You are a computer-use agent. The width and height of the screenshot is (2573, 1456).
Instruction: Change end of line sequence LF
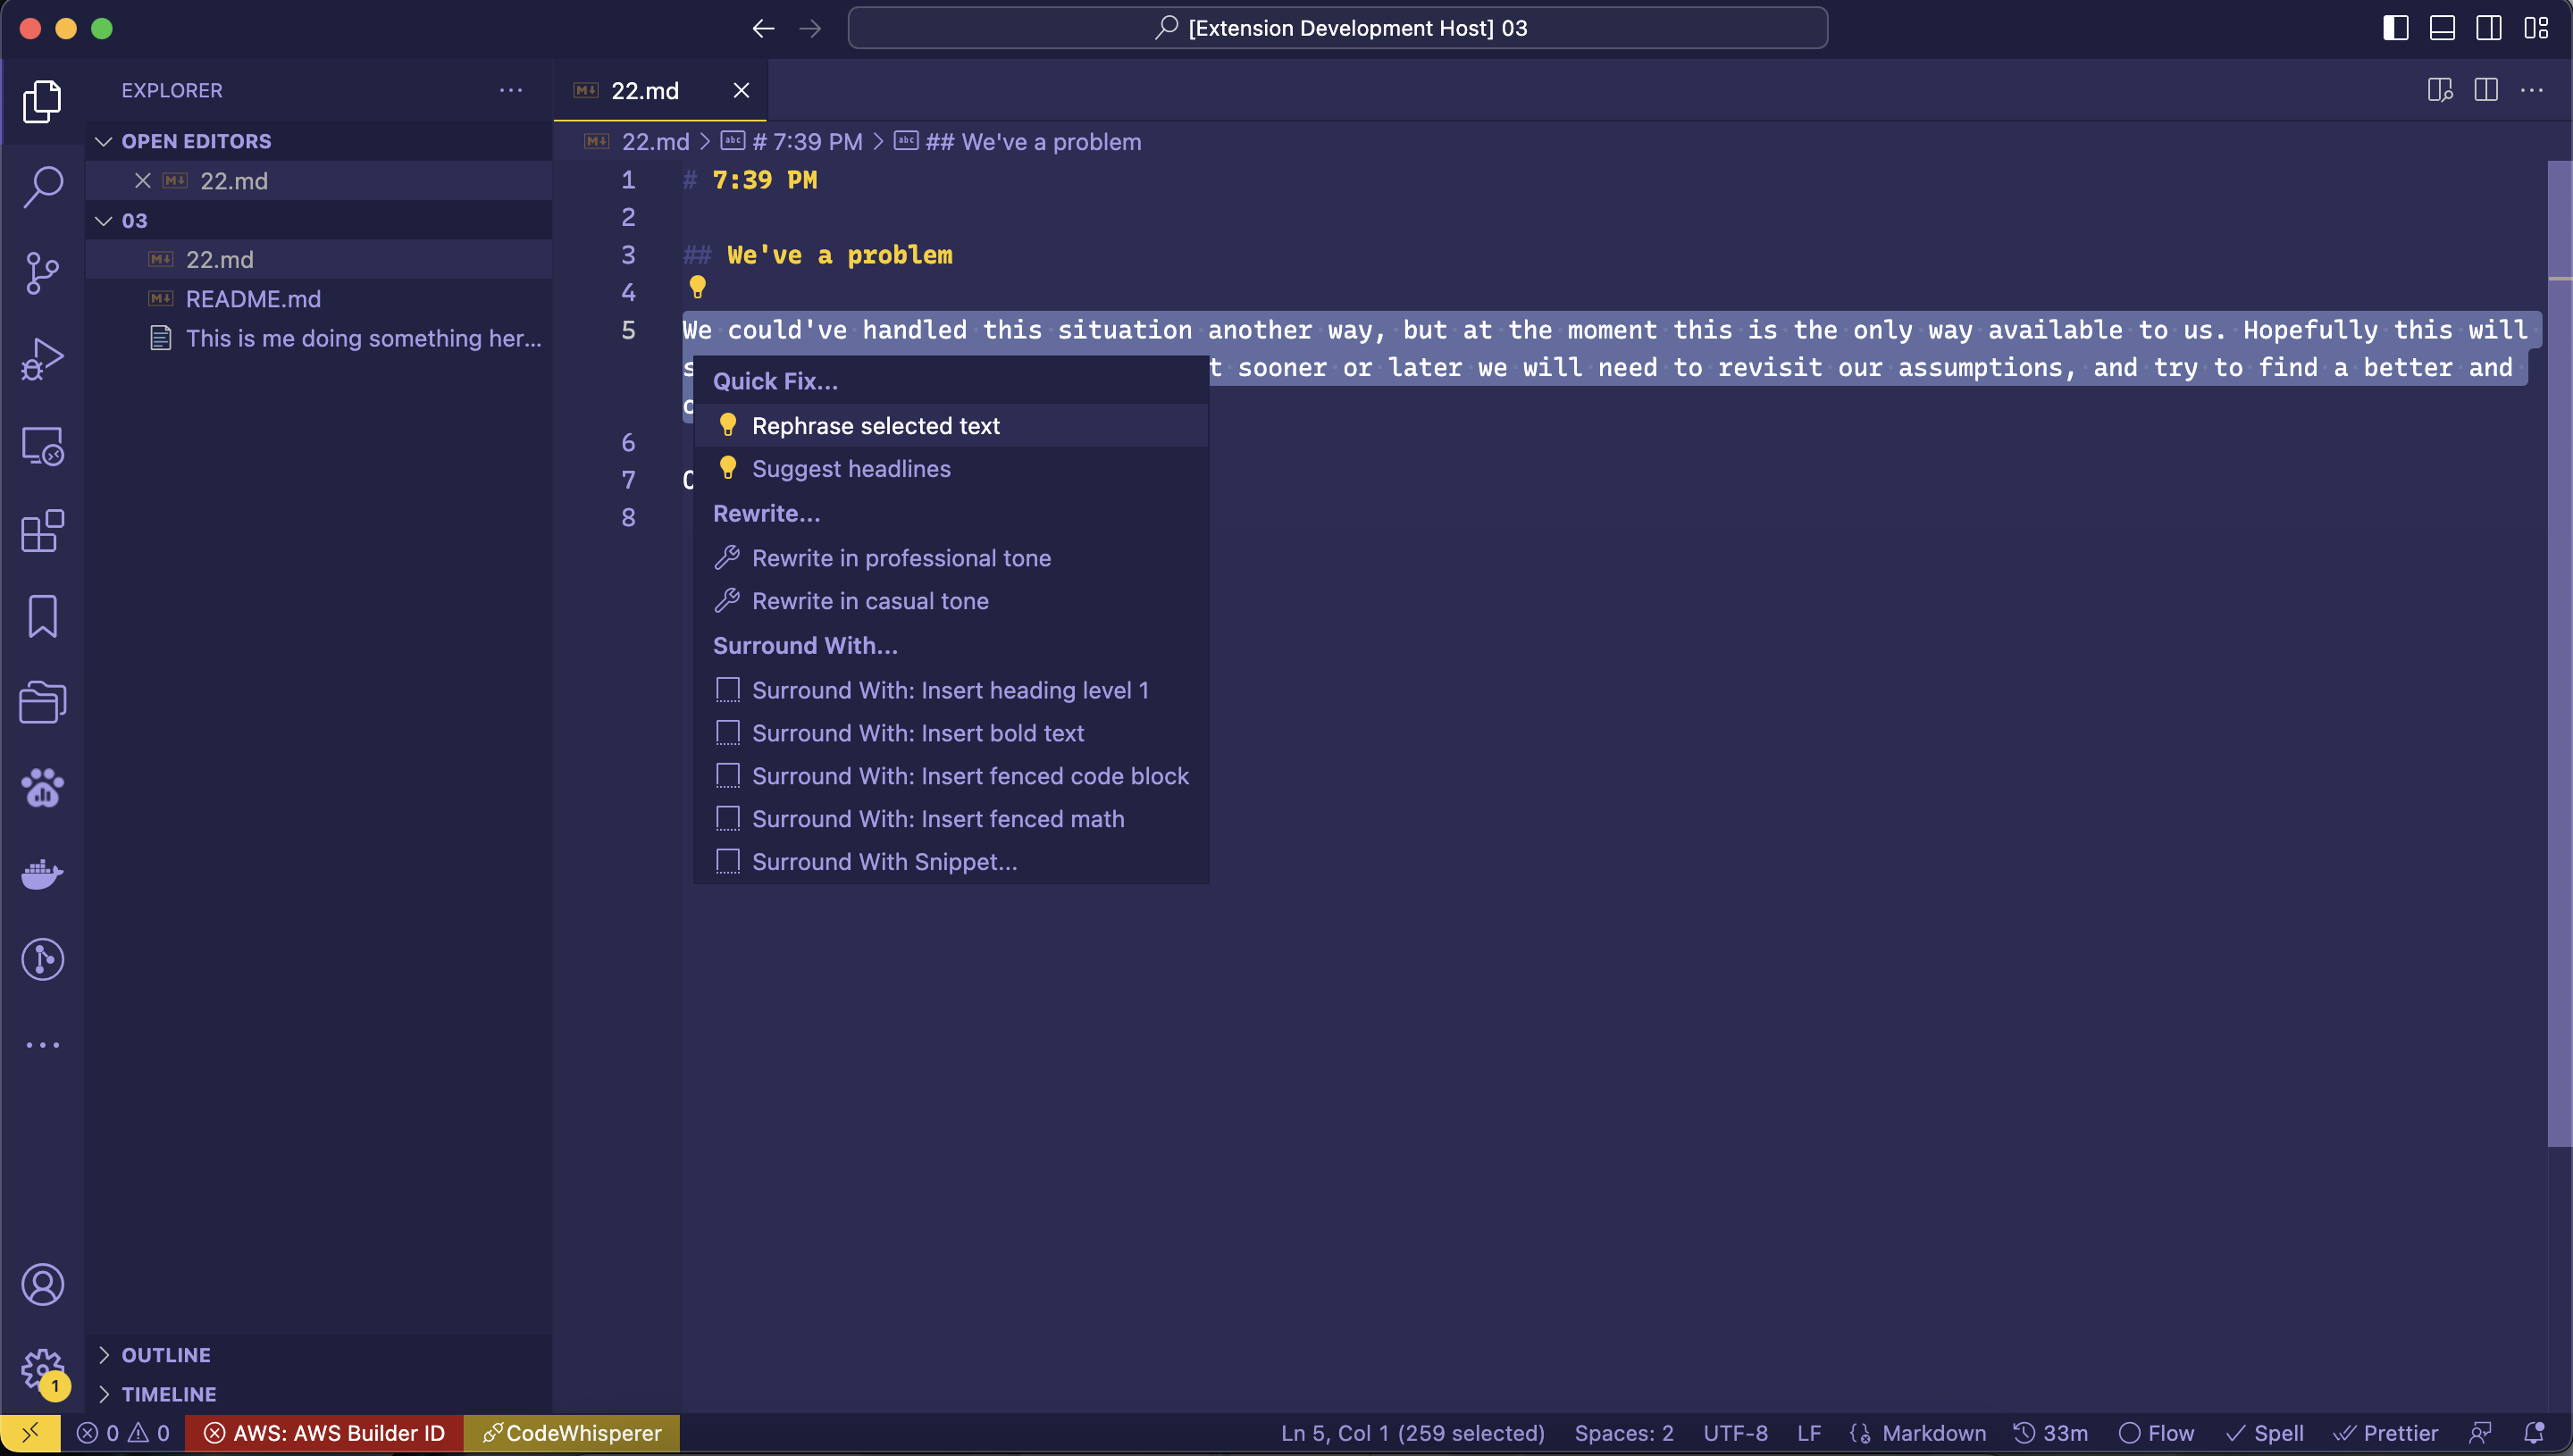click(1808, 1433)
